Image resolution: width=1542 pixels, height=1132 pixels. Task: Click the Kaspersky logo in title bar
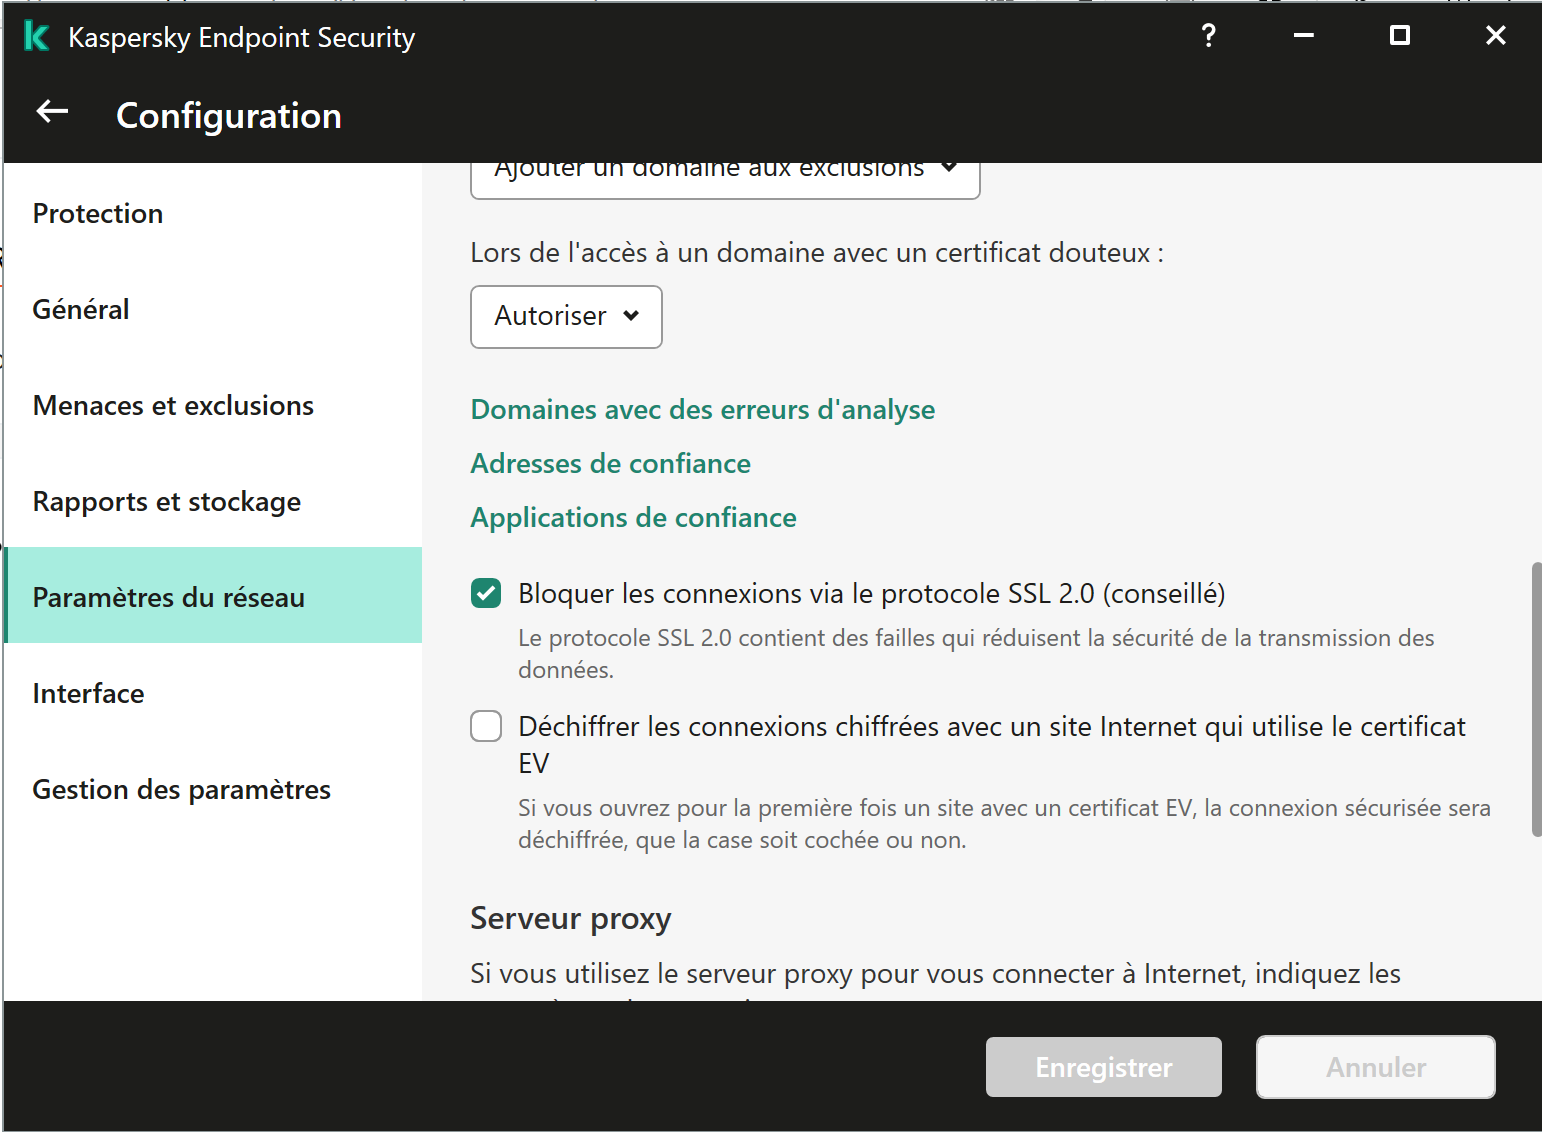(x=36, y=37)
